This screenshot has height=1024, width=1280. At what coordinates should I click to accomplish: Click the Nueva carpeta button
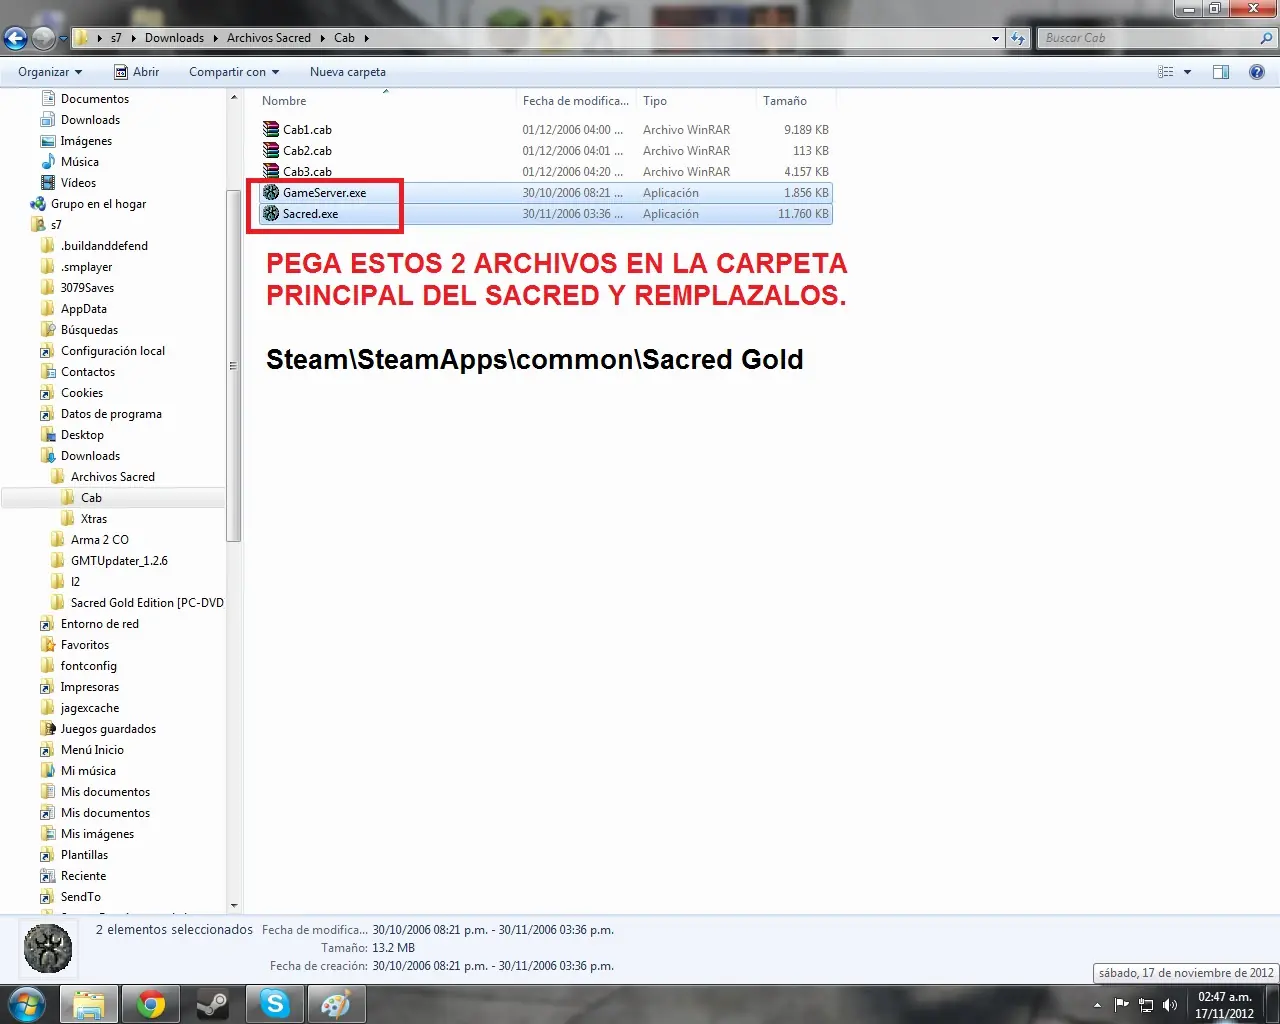coord(348,72)
